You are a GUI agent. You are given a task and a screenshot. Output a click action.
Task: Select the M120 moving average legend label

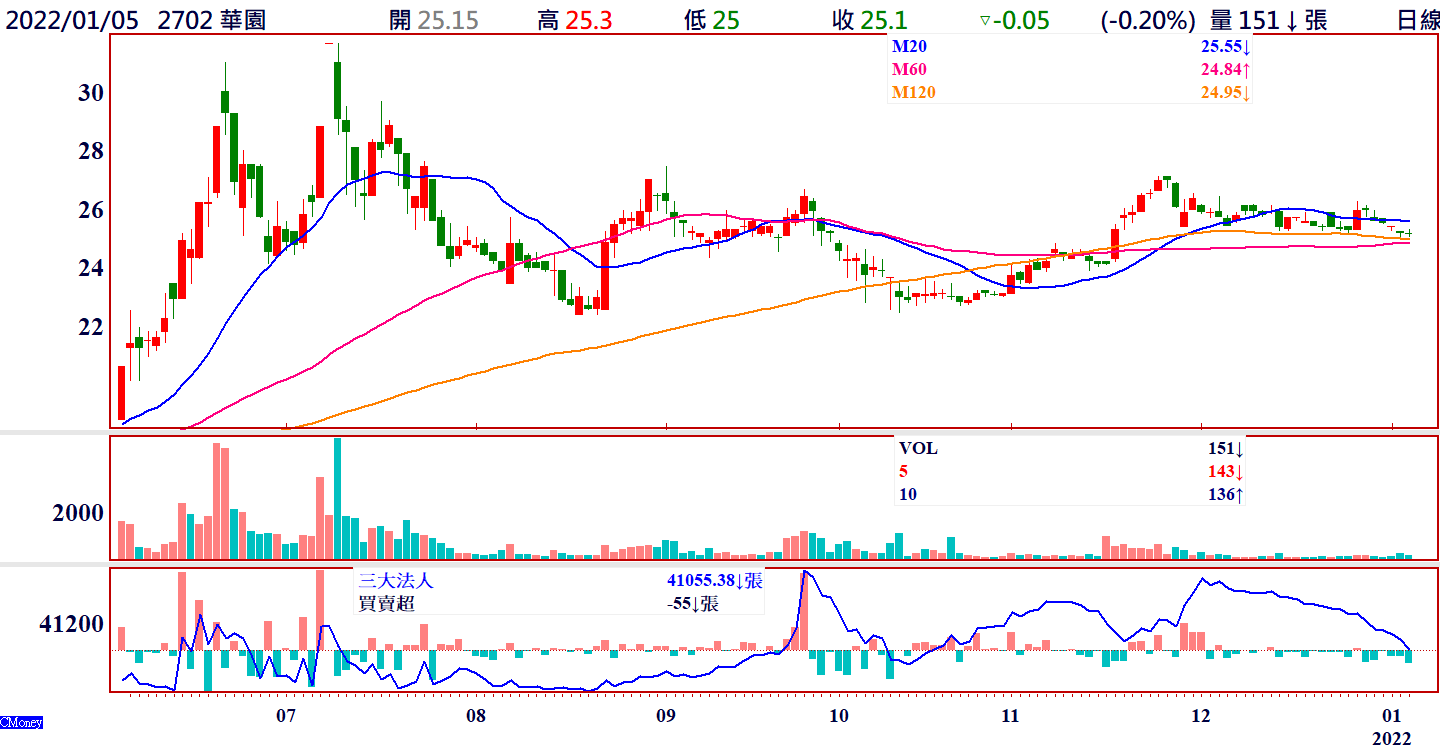913,93
